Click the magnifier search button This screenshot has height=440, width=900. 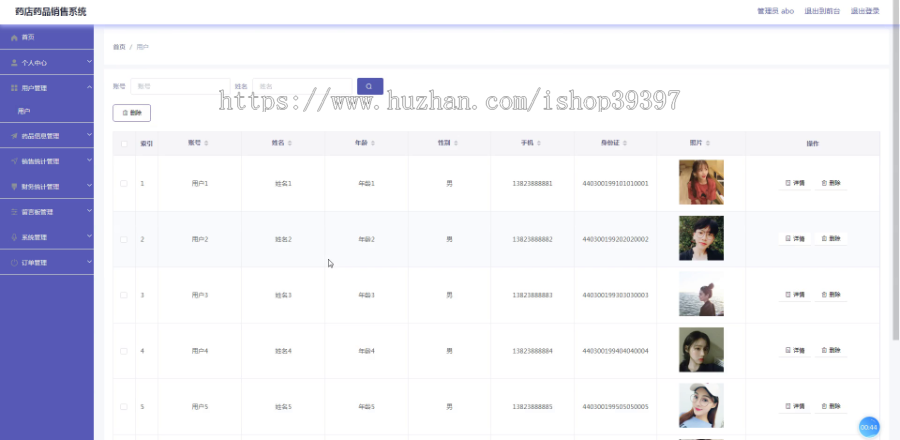pyautogui.click(x=370, y=86)
